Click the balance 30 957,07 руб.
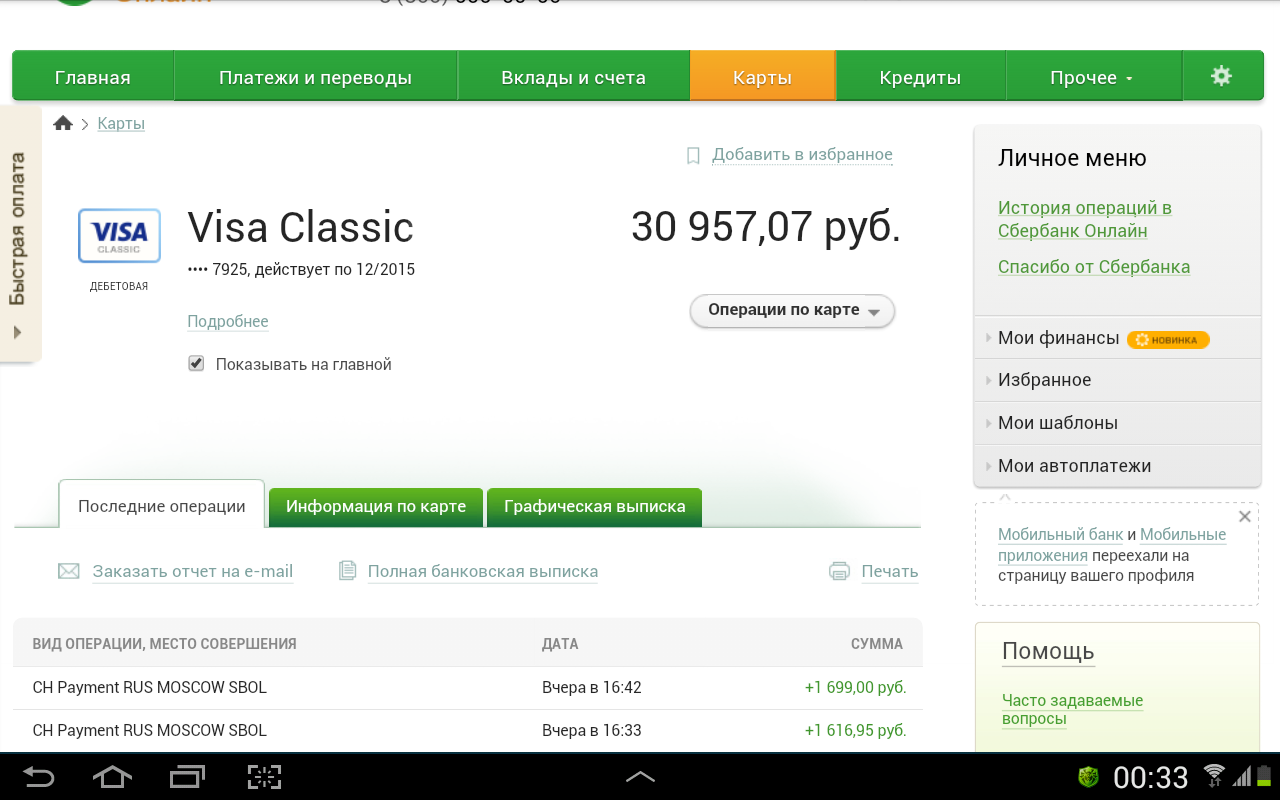Image resolution: width=1280 pixels, height=800 pixels. [x=766, y=227]
